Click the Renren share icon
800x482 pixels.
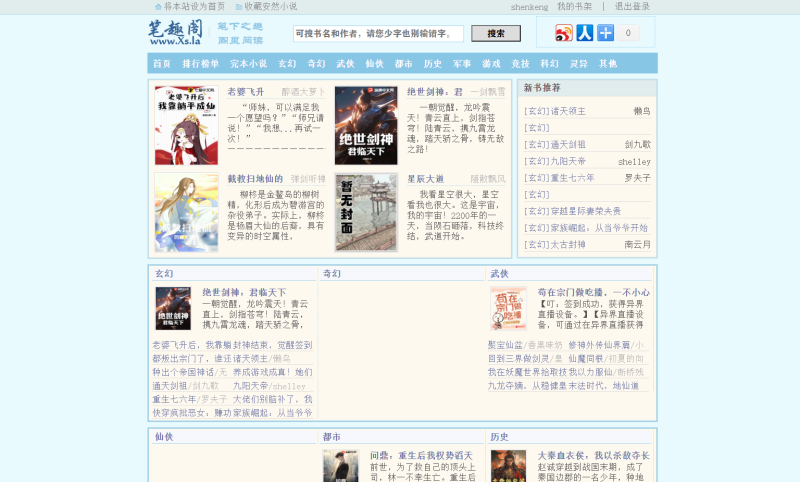(x=585, y=33)
